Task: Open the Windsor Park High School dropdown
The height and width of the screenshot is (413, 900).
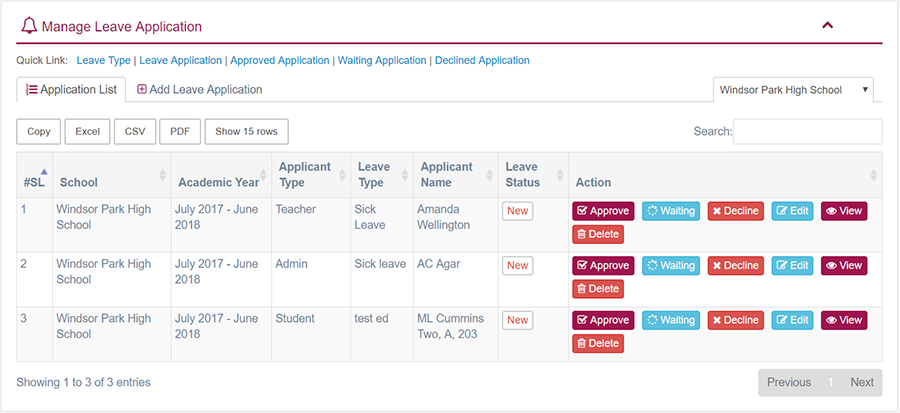Action: (793, 90)
